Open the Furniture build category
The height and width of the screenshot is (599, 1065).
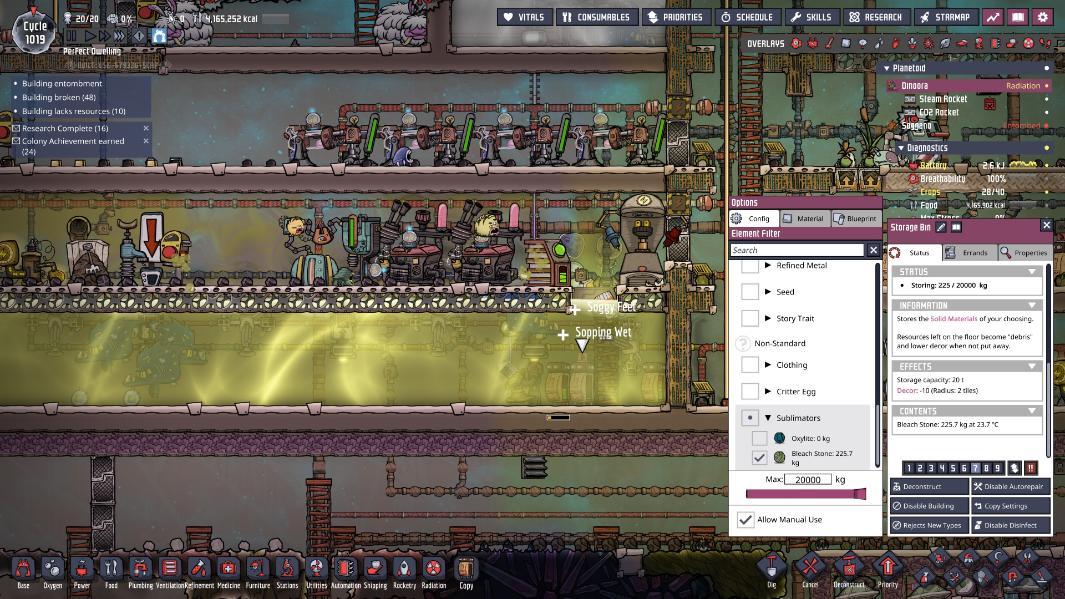pos(257,569)
